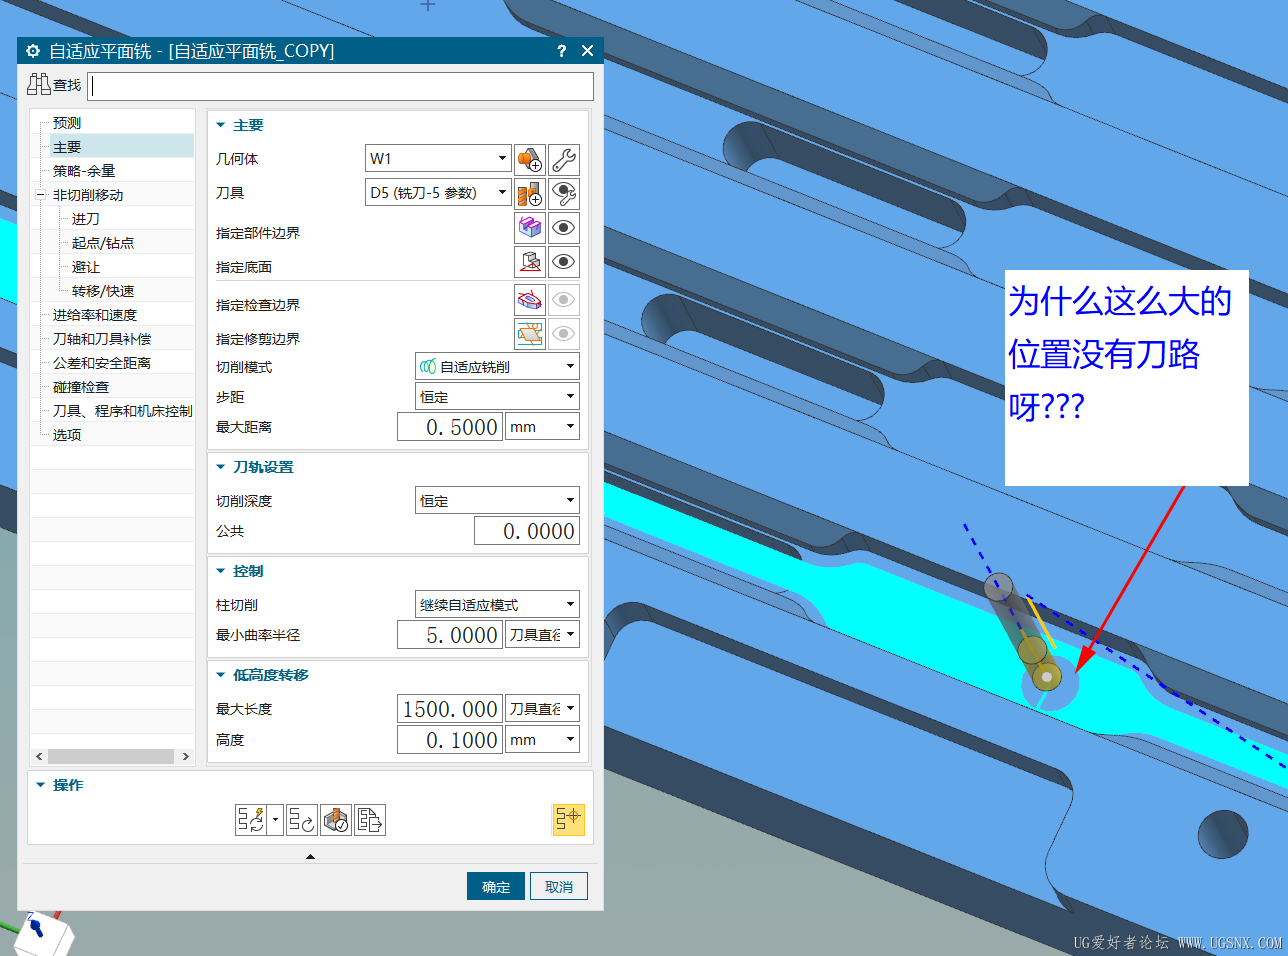
Task: Select 策略-余量 in the navigation tree
Action: 84,171
